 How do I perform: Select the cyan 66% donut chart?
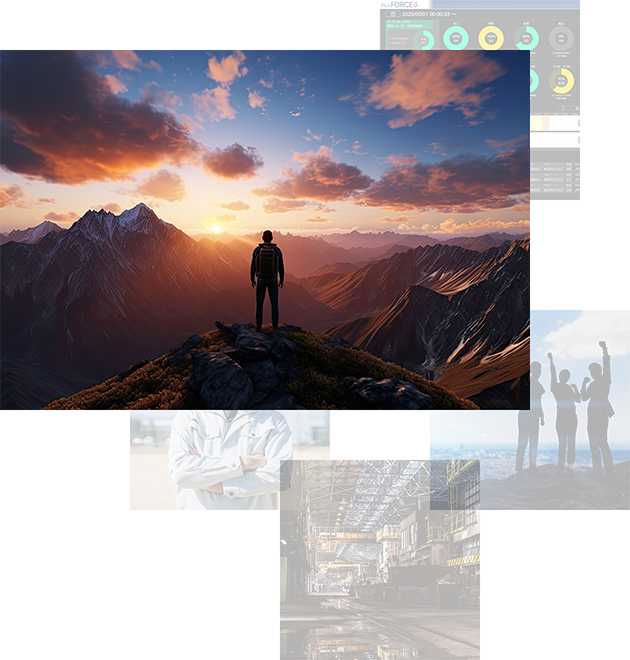tap(525, 39)
